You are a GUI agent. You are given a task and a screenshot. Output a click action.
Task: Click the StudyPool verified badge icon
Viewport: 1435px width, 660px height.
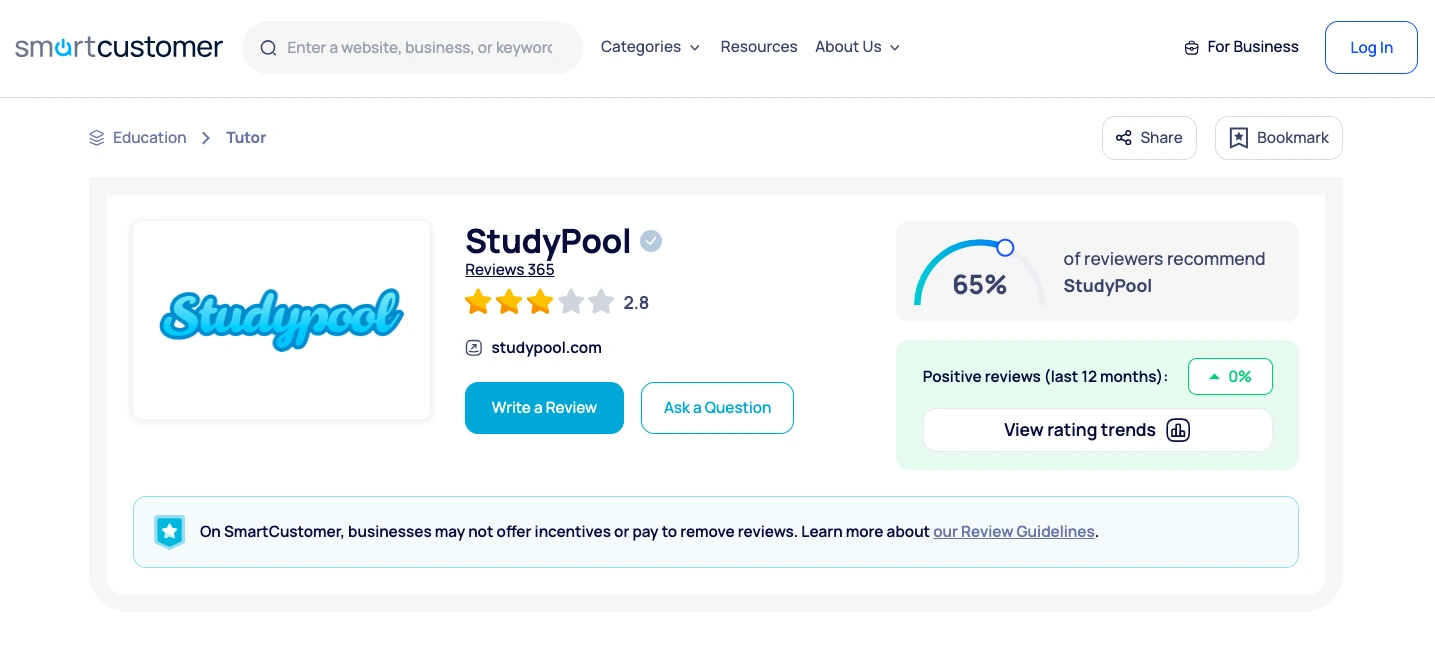[x=651, y=241]
